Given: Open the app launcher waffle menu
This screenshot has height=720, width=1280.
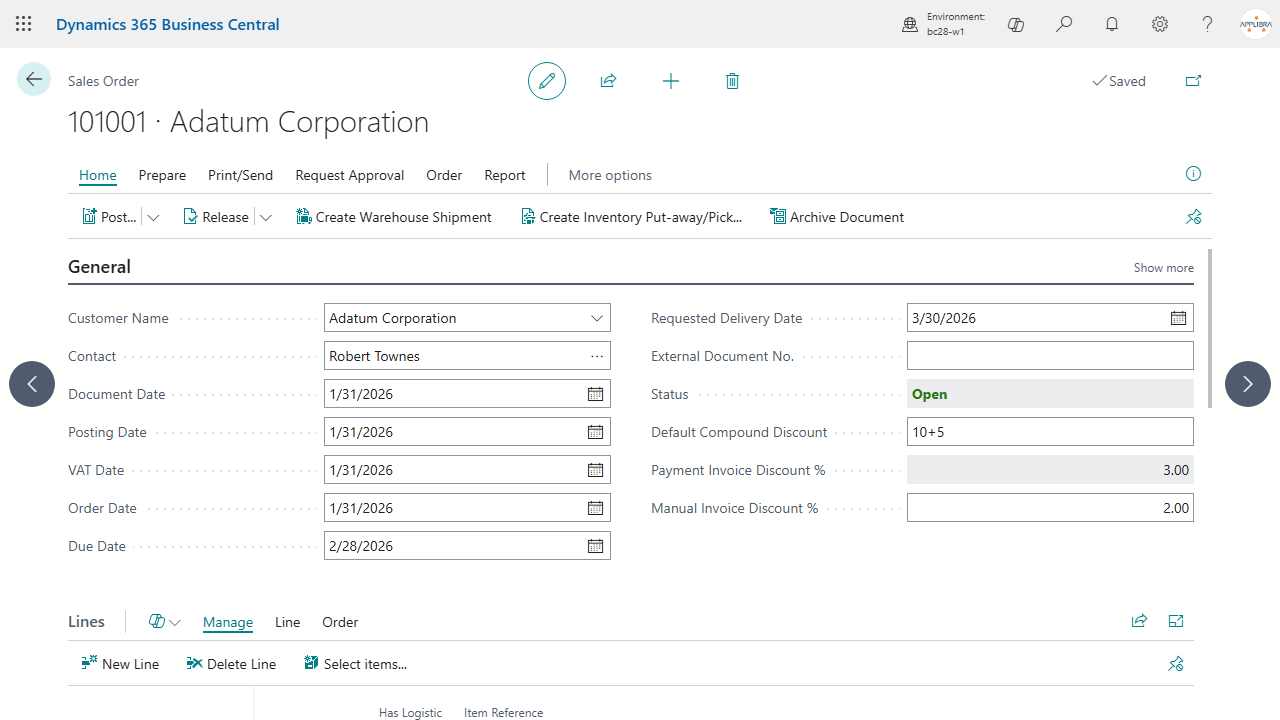Looking at the screenshot, I should coord(24,24).
